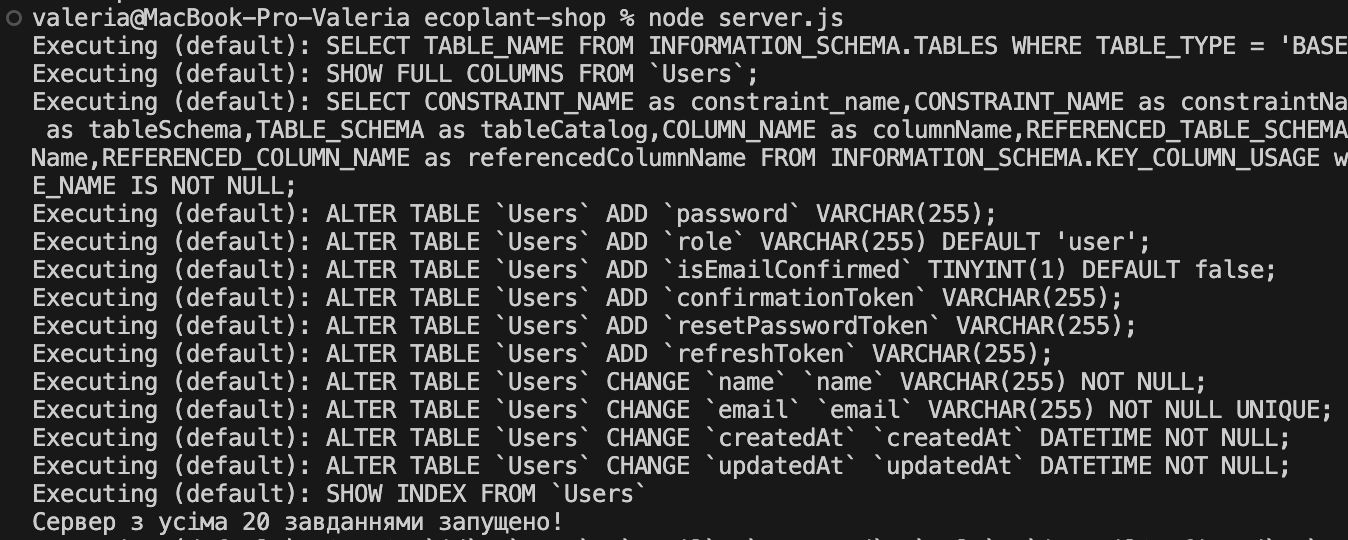
Task: Click the CHANGE `name` NOT NULL line
Action: pyautogui.click(x=620, y=382)
